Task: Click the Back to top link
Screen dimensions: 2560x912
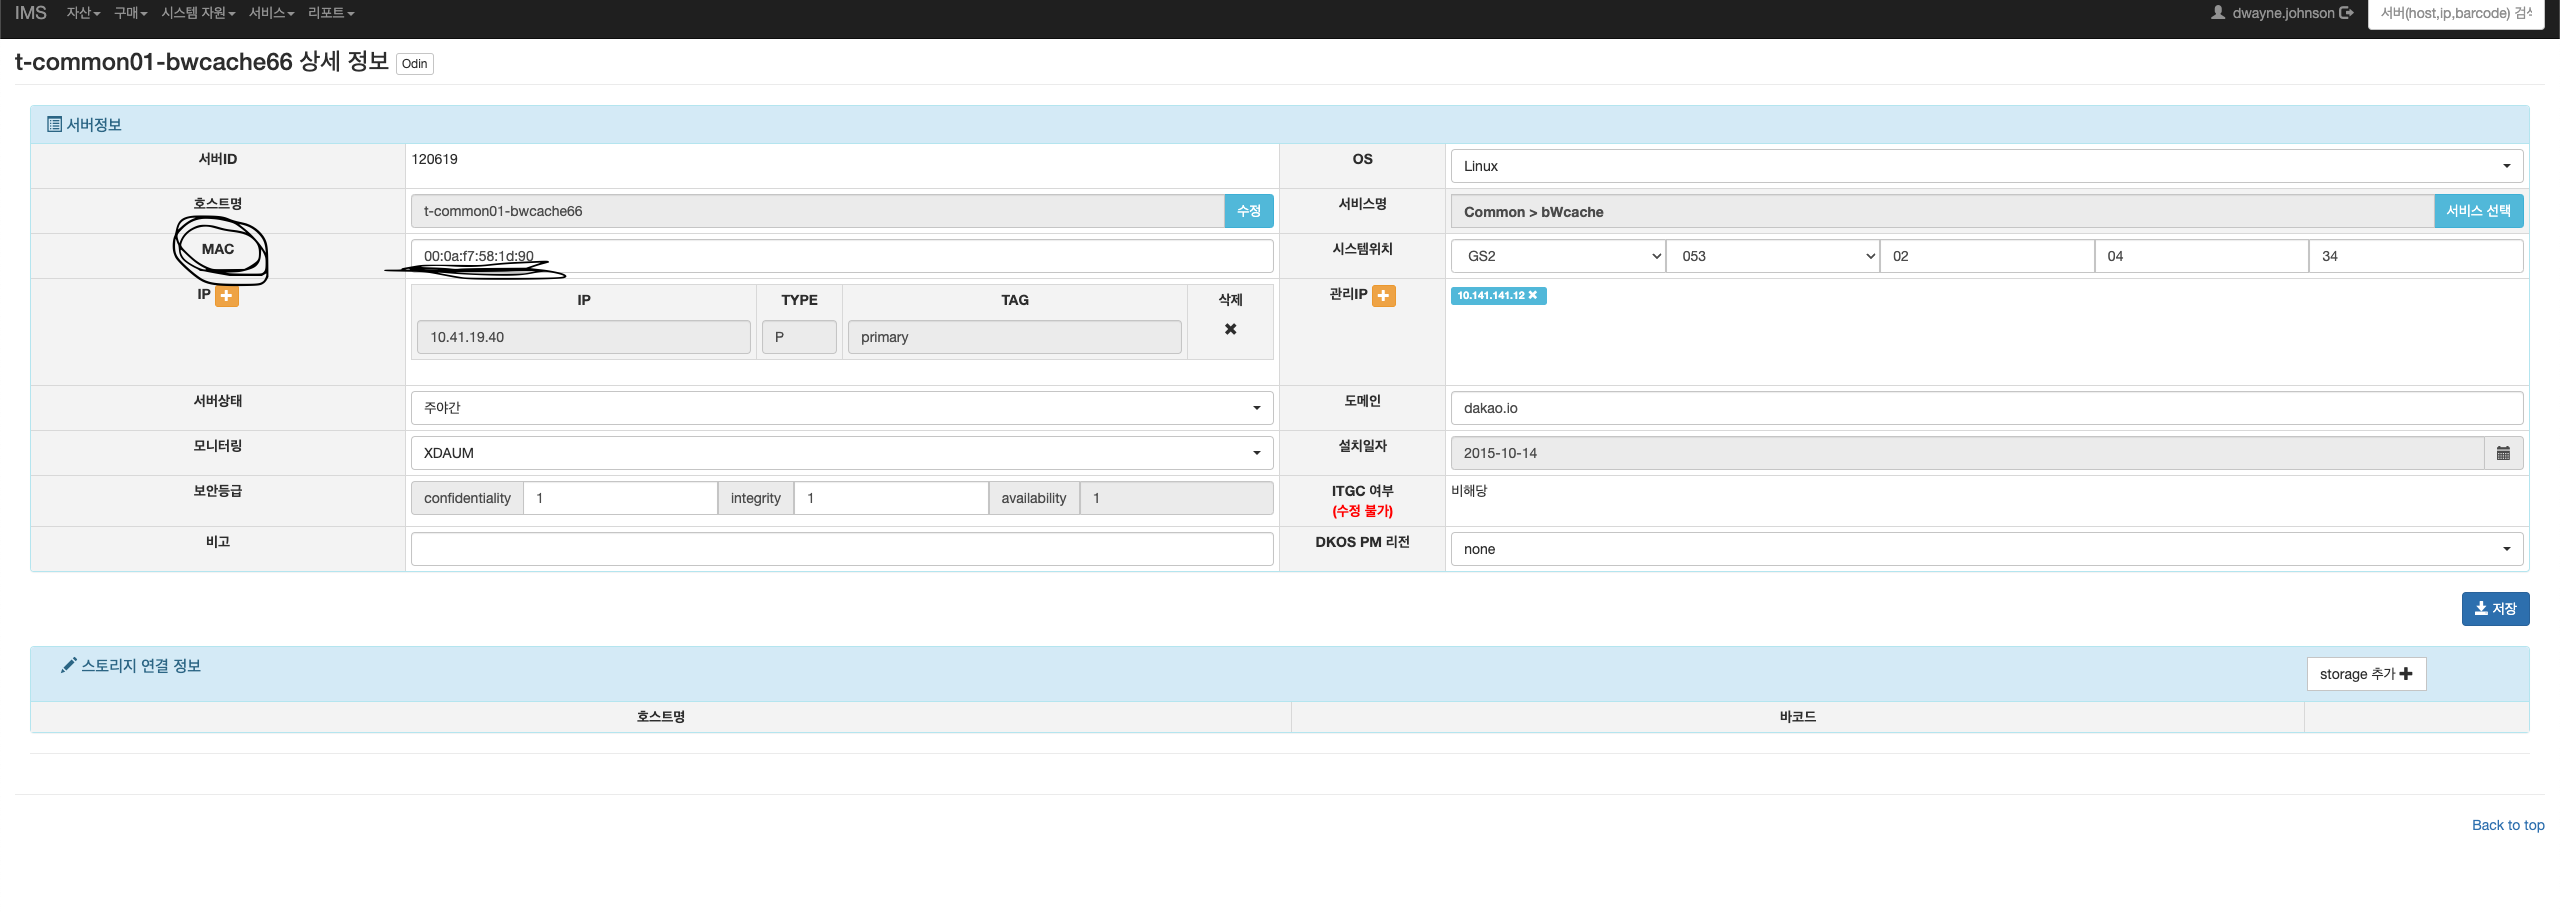Action: pyautogui.click(x=2508, y=825)
